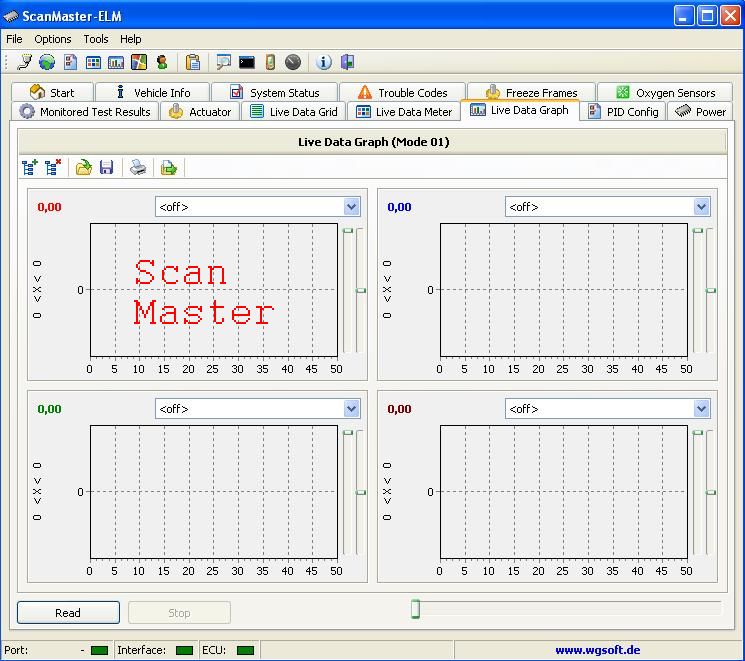Click the remove tree item icon with red X
The image size is (745, 661).
53,167
